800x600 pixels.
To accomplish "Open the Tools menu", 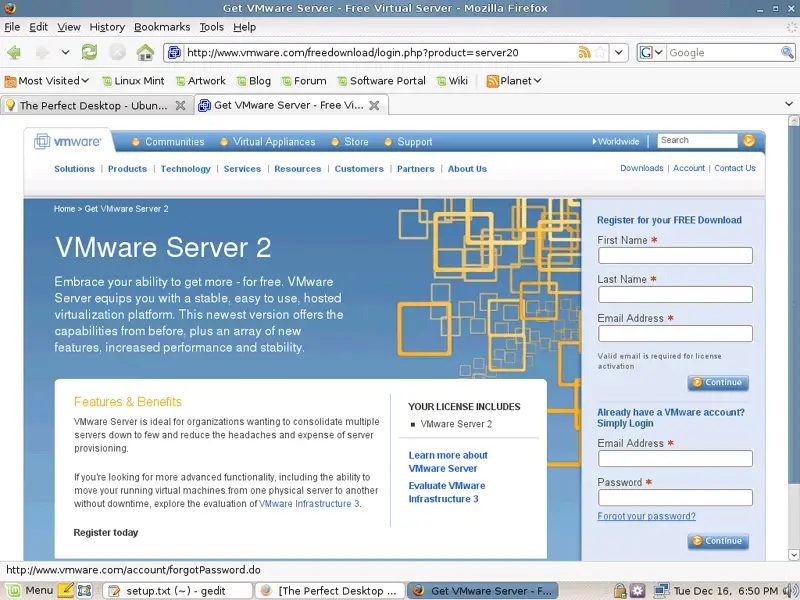I will tap(212, 27).
